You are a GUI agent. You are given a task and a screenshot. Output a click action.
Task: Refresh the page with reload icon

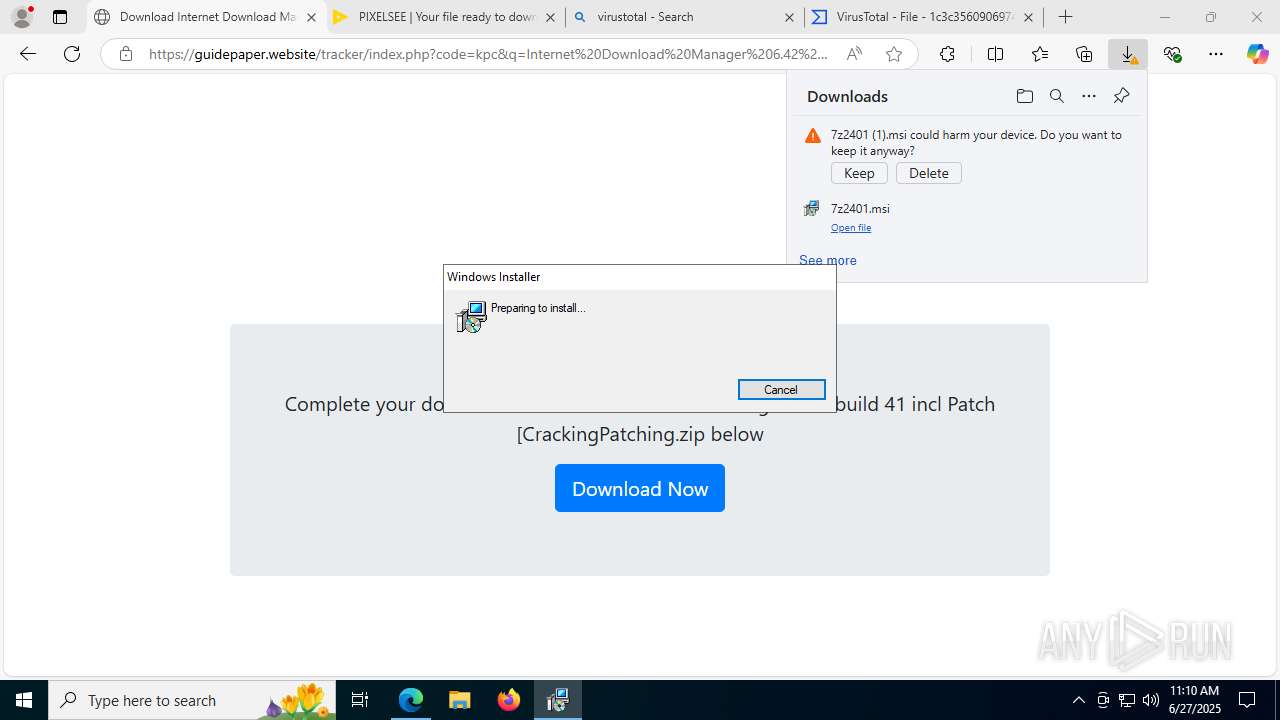click(x=72, y=54)
